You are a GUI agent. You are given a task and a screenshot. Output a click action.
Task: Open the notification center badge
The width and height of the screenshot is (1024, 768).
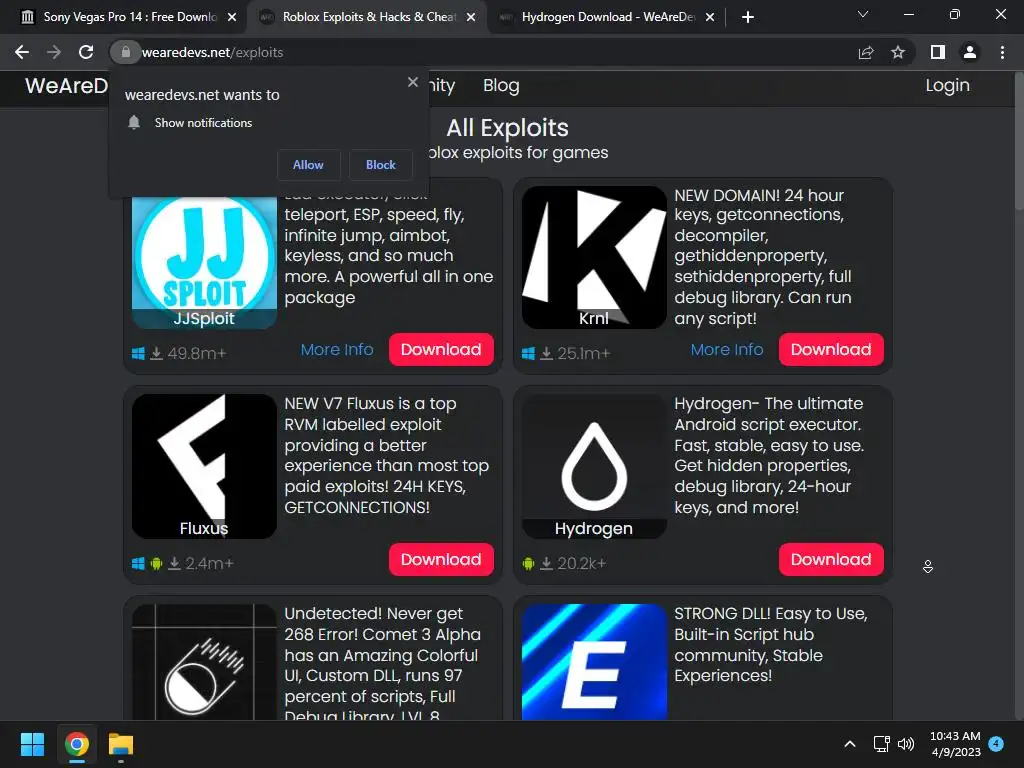996,743
